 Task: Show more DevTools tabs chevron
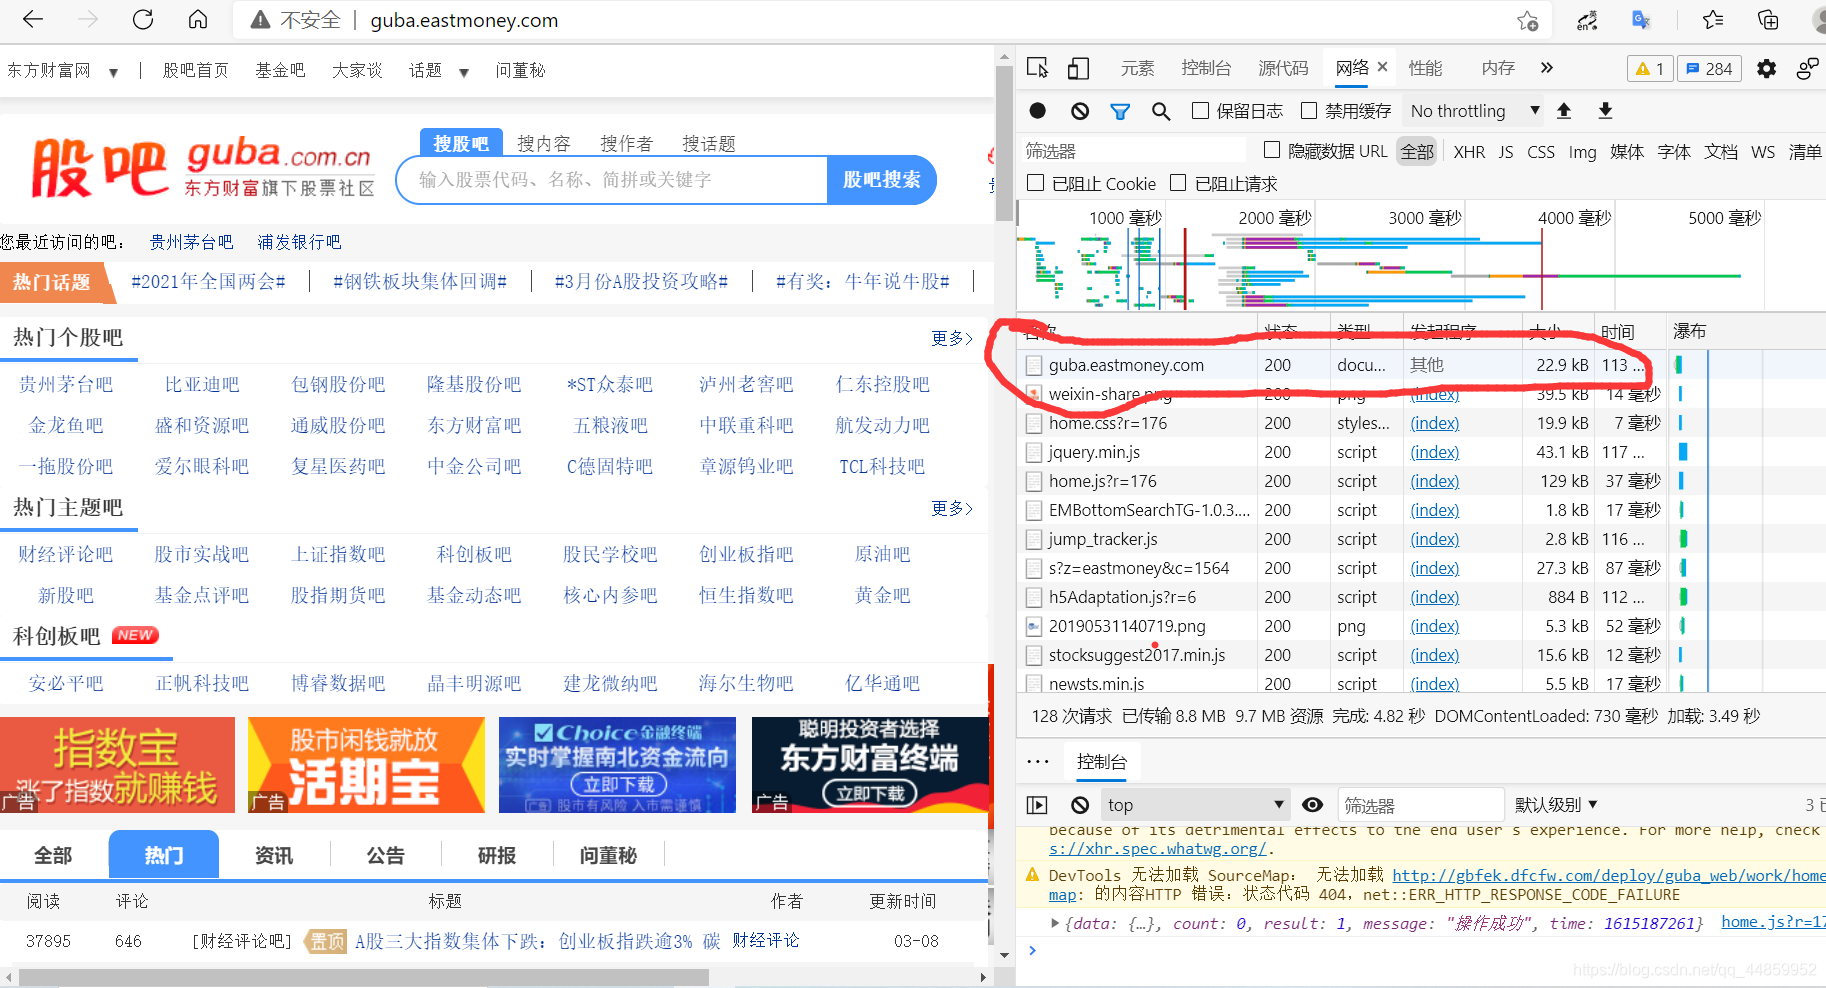click(1547, 68)
